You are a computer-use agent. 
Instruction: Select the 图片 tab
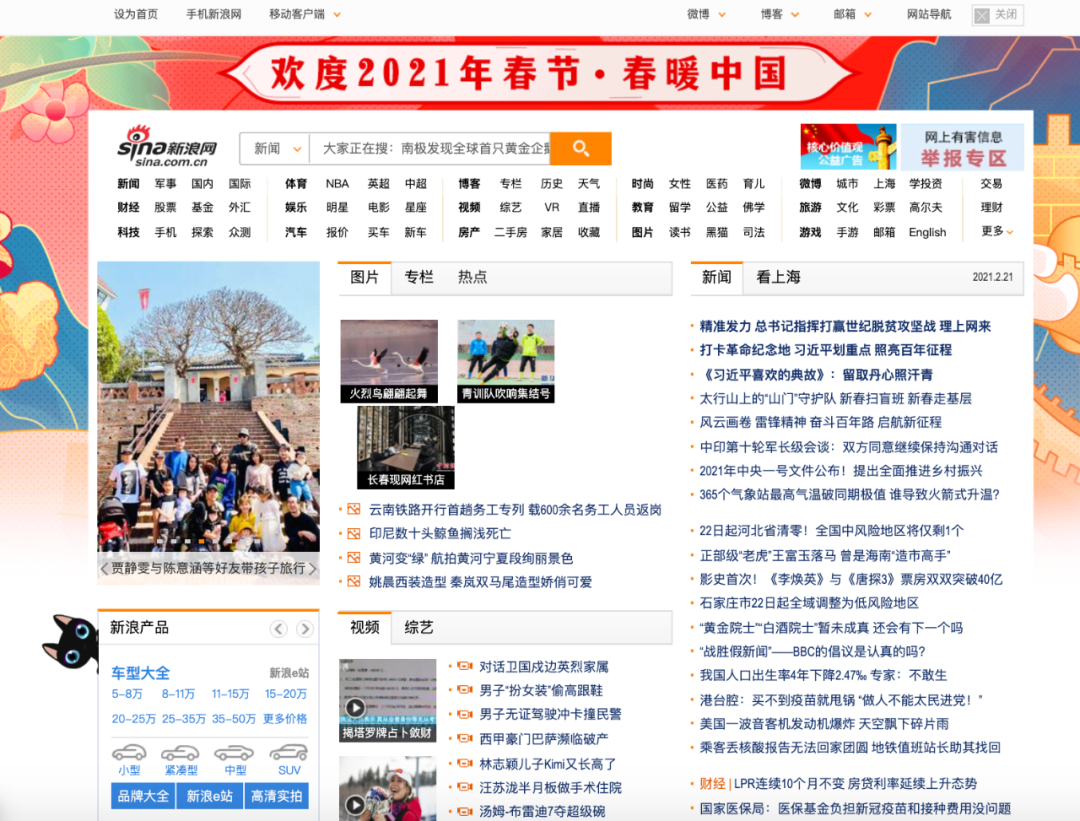click(364, 277)
